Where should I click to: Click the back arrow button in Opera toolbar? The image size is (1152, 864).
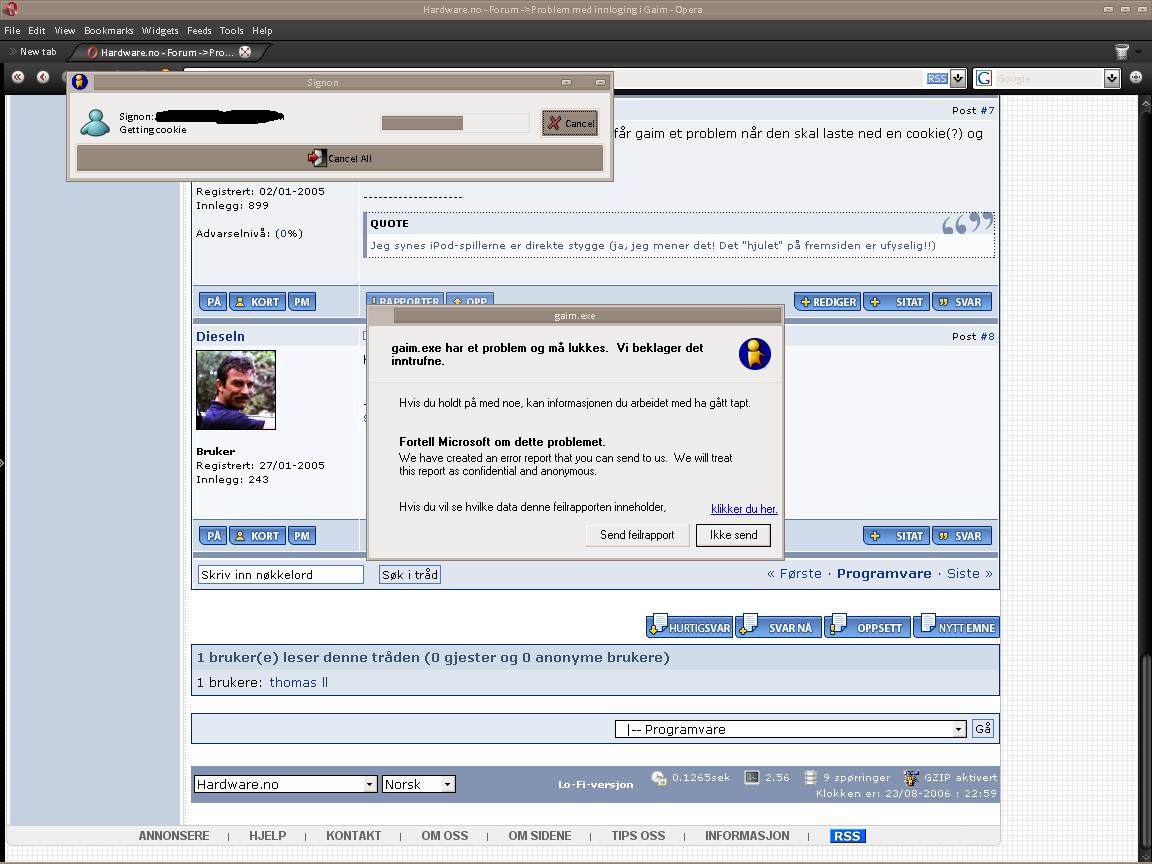[x=43, y=76]
